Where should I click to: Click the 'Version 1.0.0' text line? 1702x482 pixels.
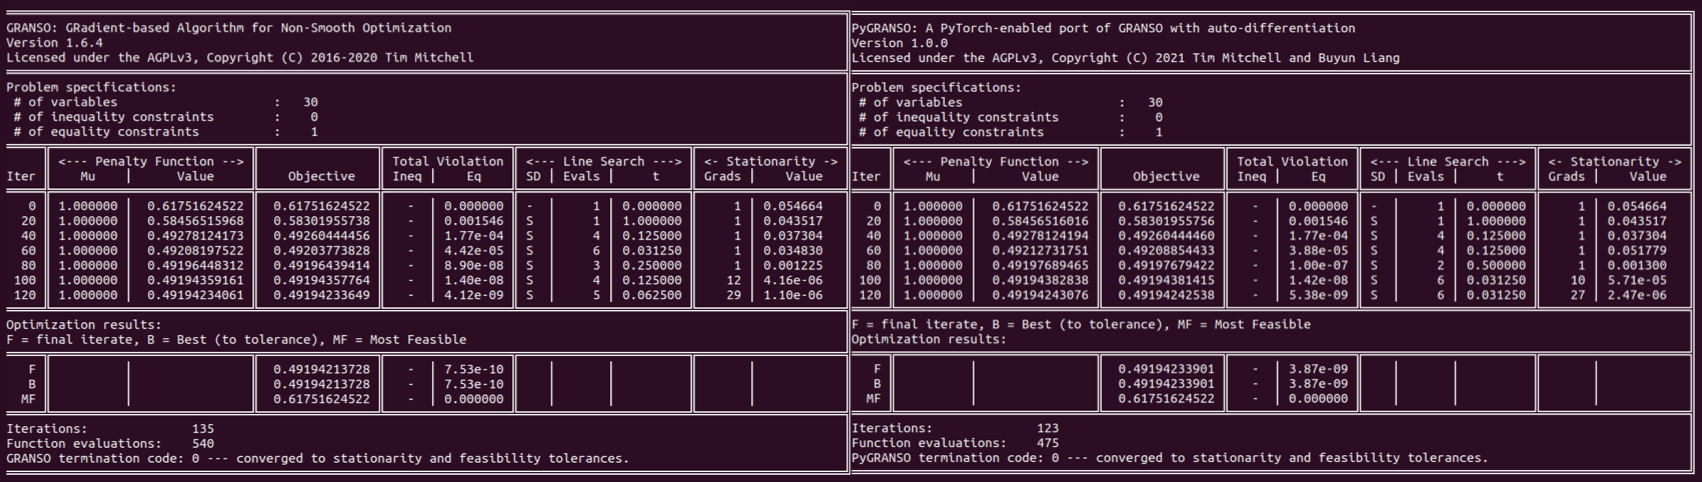pos(900,43)
